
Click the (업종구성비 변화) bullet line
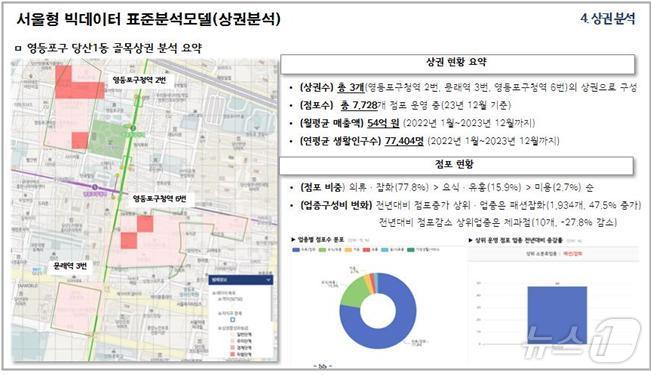click(465, 205)
